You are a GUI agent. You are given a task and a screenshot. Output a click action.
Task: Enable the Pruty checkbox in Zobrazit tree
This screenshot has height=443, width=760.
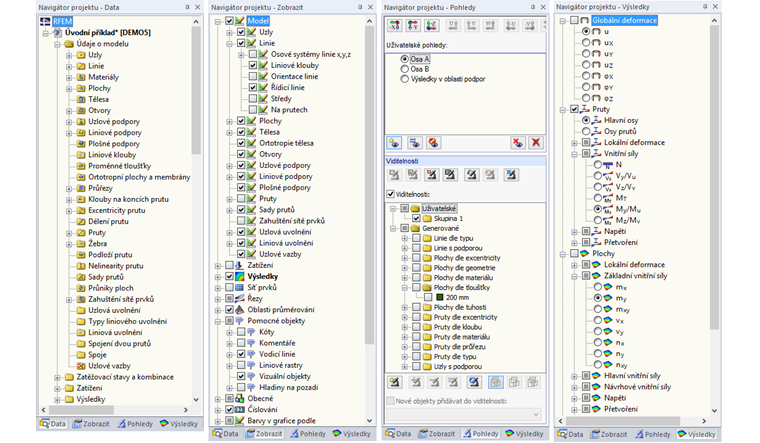[x=241, y=199]
